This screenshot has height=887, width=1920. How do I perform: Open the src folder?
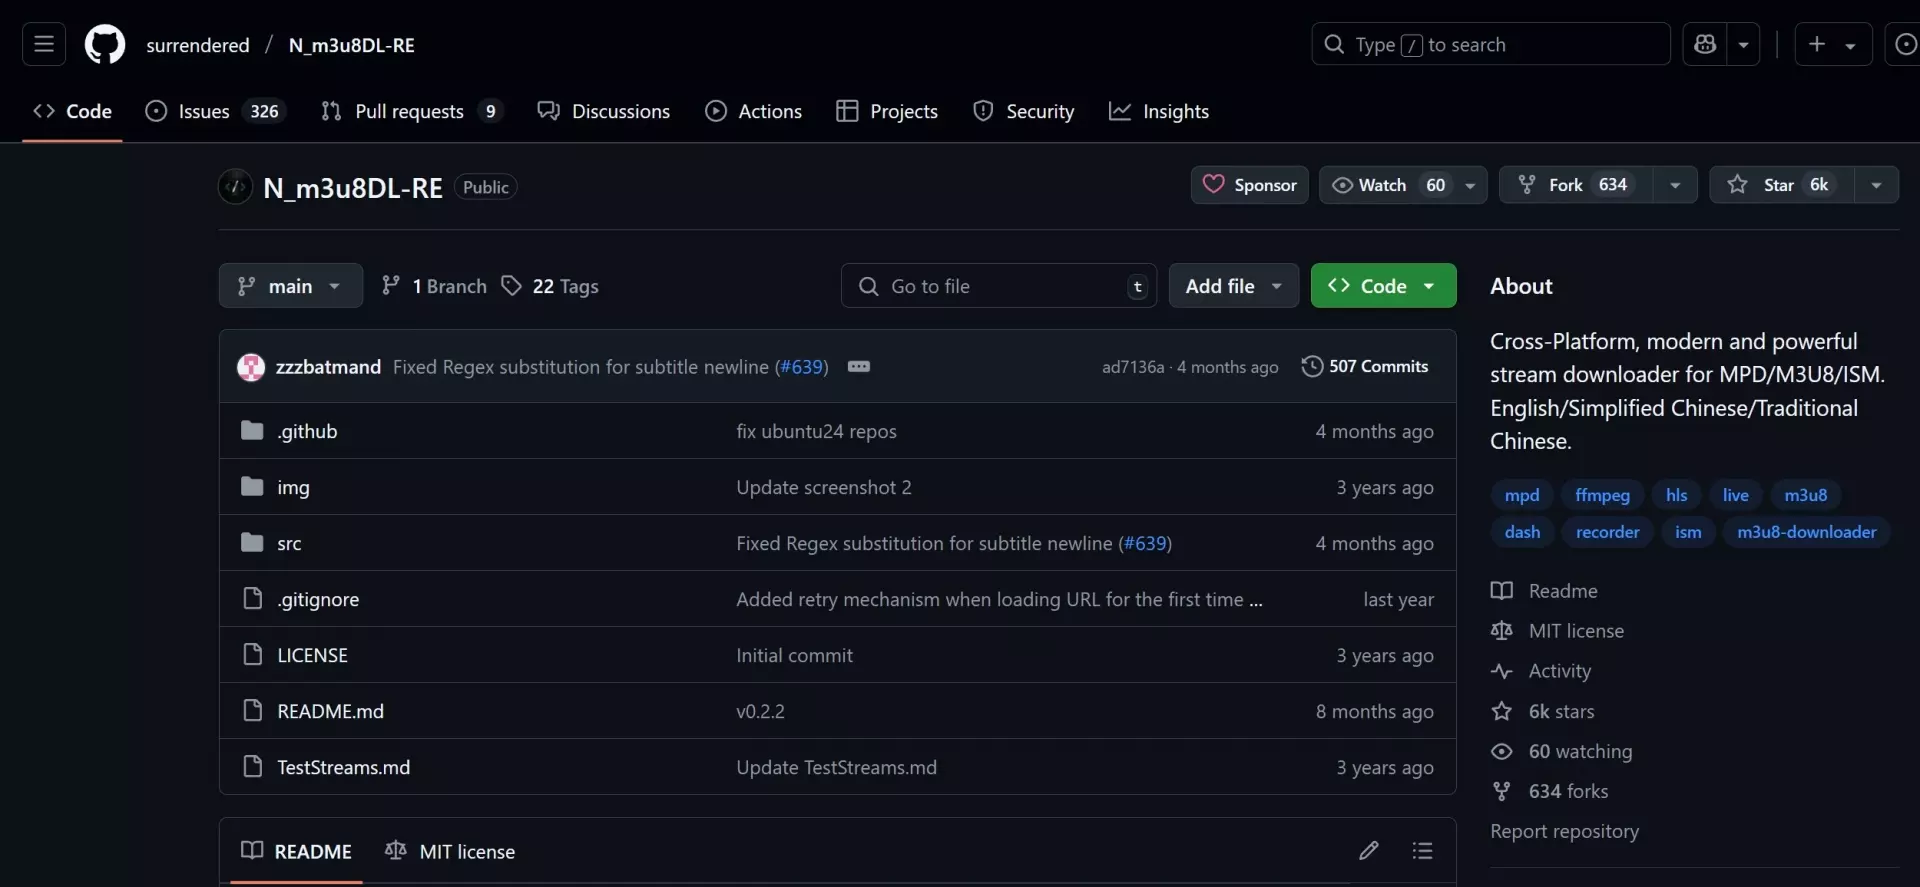(289, 543)
